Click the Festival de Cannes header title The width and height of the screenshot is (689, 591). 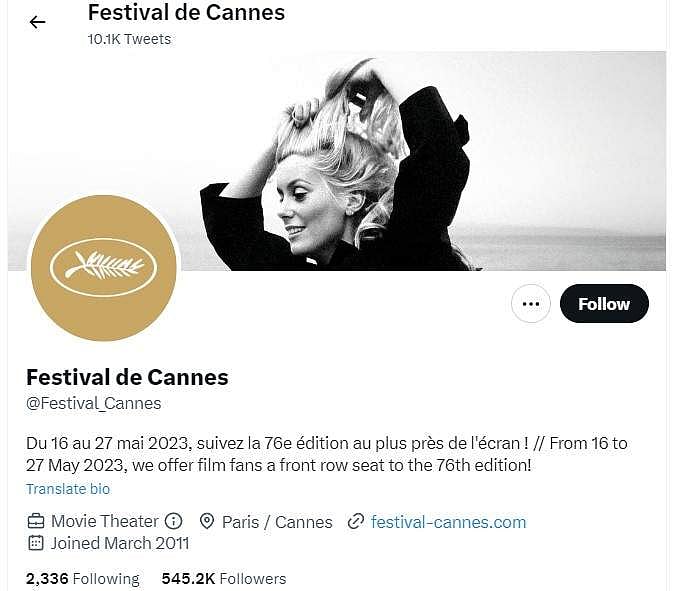click(x=186, y=13)
